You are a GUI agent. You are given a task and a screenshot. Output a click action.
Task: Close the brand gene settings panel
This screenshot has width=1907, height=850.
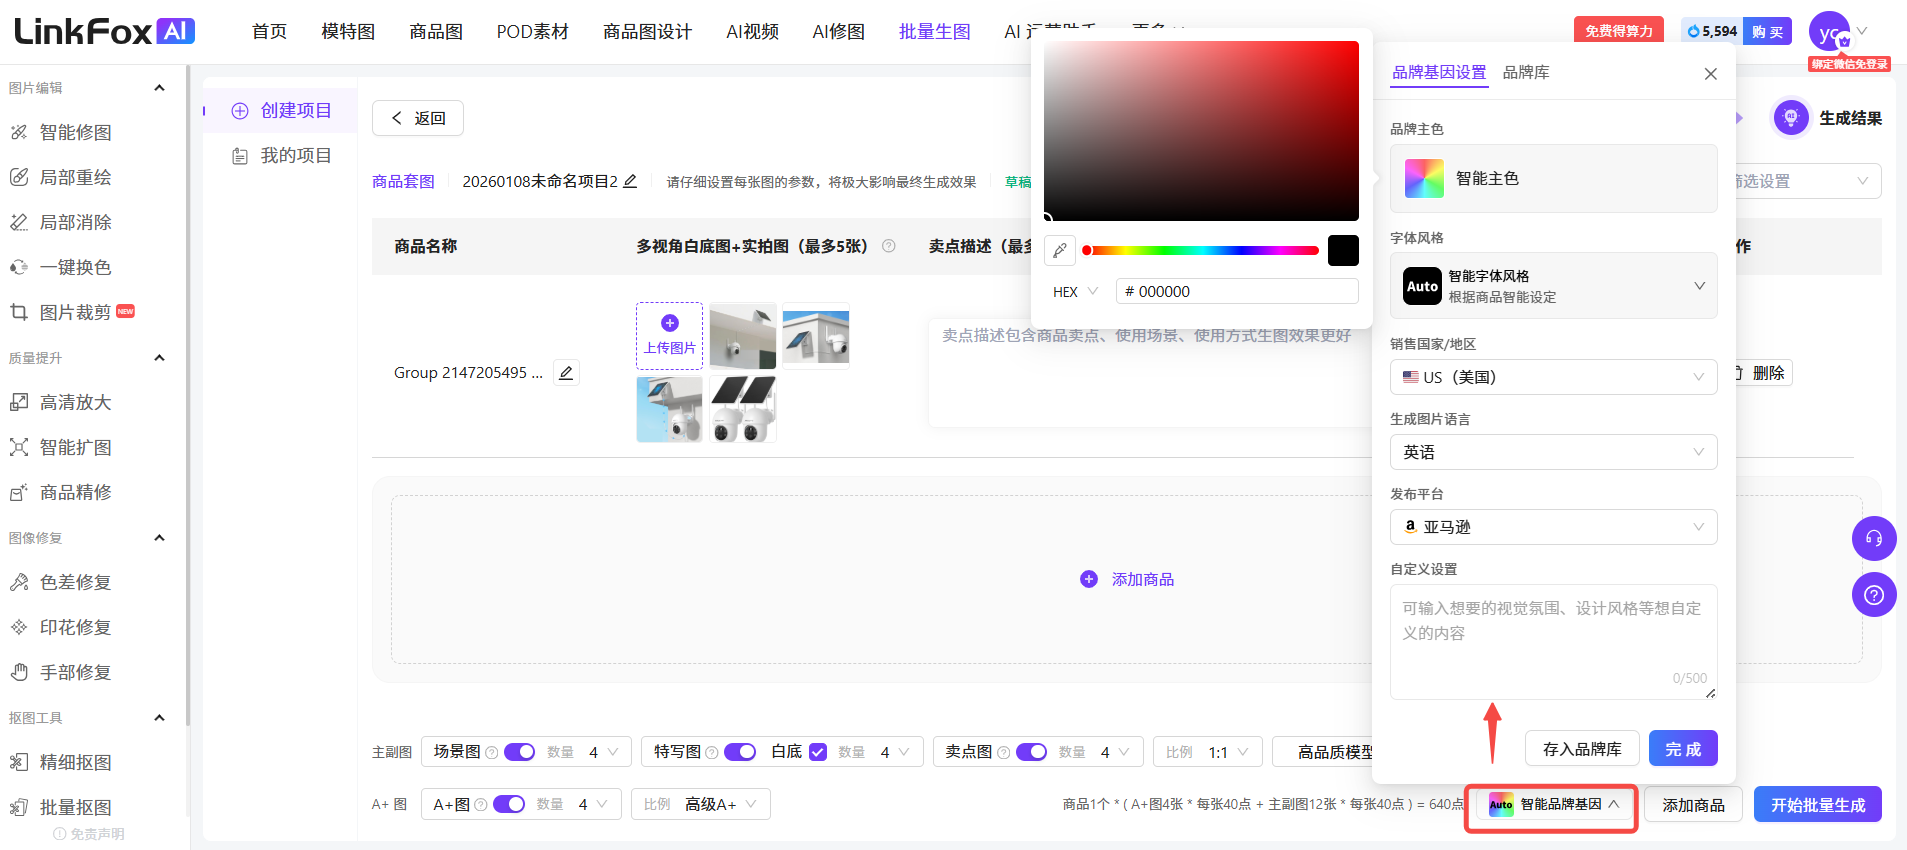pyautogui.click(x=1711, y=74)
